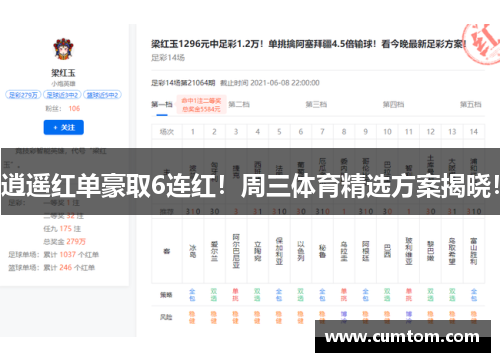Click the 命中1注二等奖 prize badge

pyautogui.click(x=201, y=104)
